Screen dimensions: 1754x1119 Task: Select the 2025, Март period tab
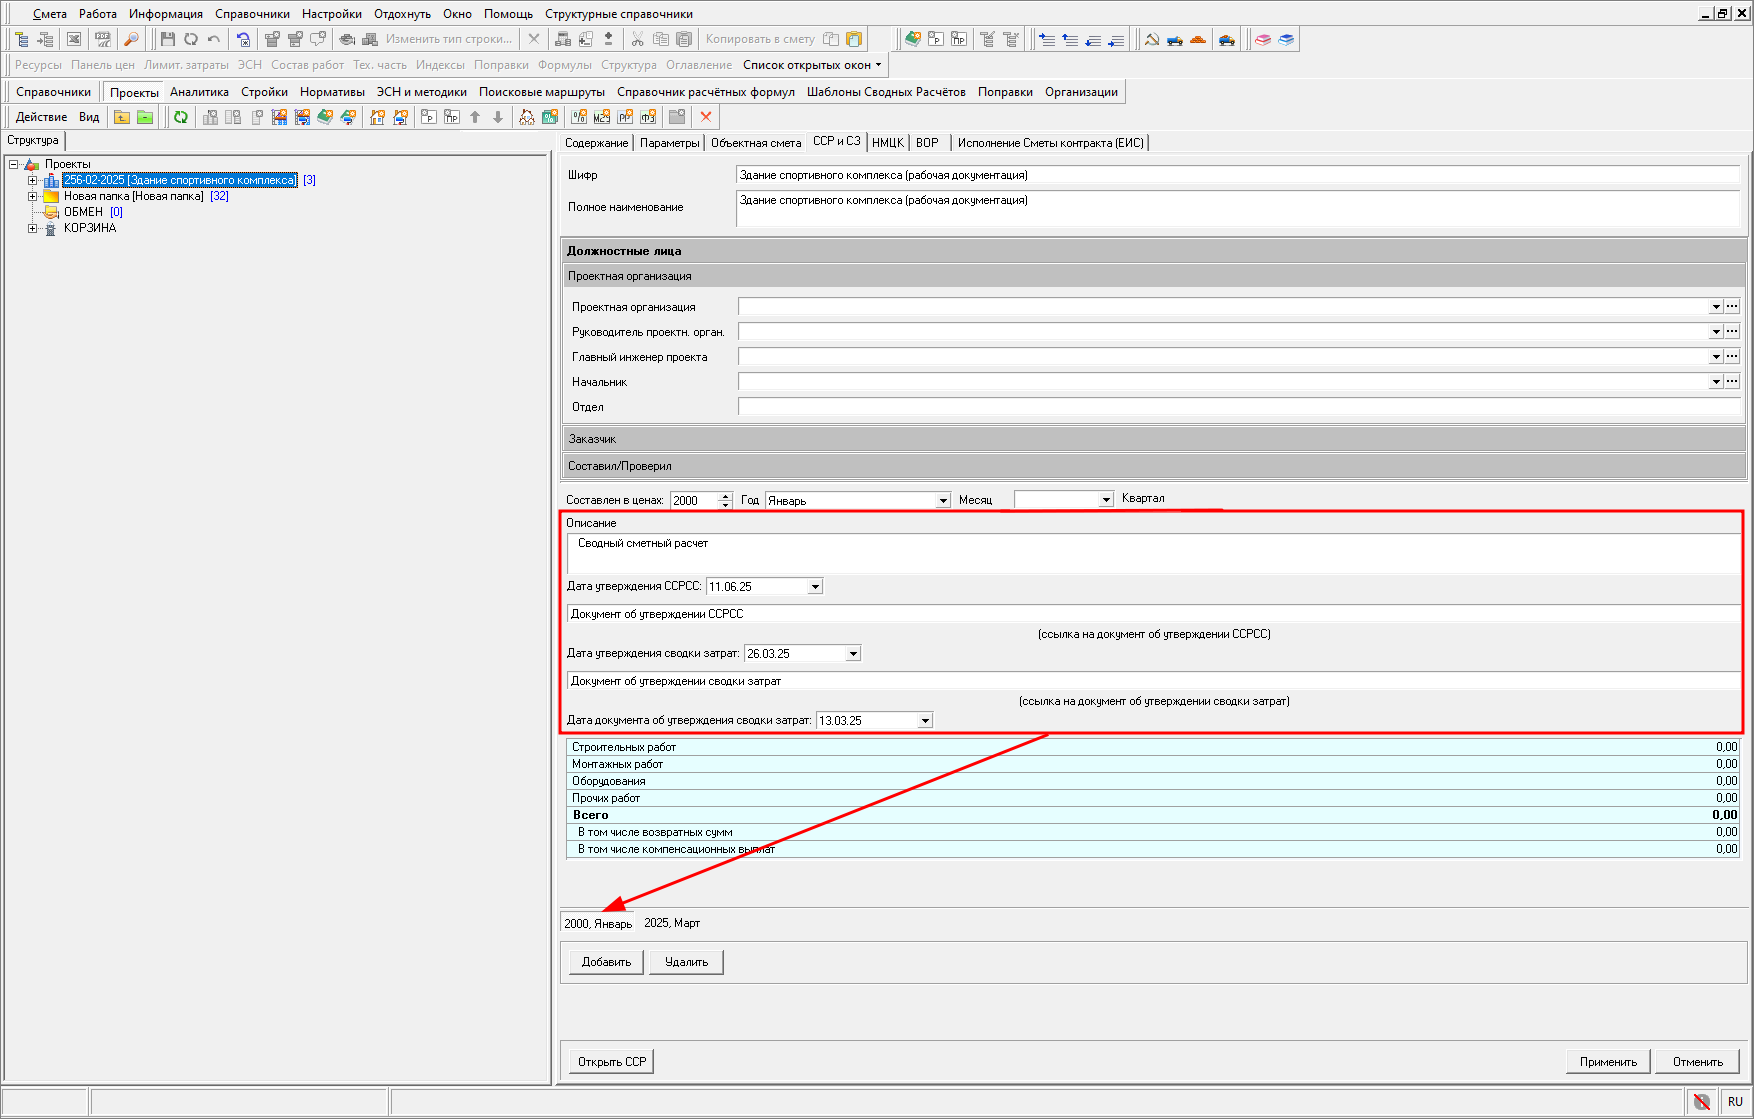coord(672,923)
